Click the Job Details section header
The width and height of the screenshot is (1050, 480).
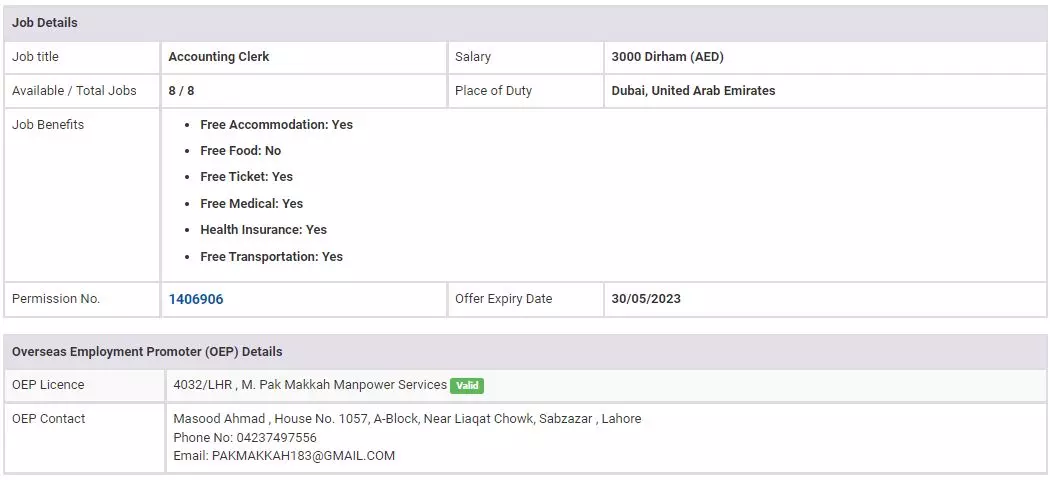(45, 23)
